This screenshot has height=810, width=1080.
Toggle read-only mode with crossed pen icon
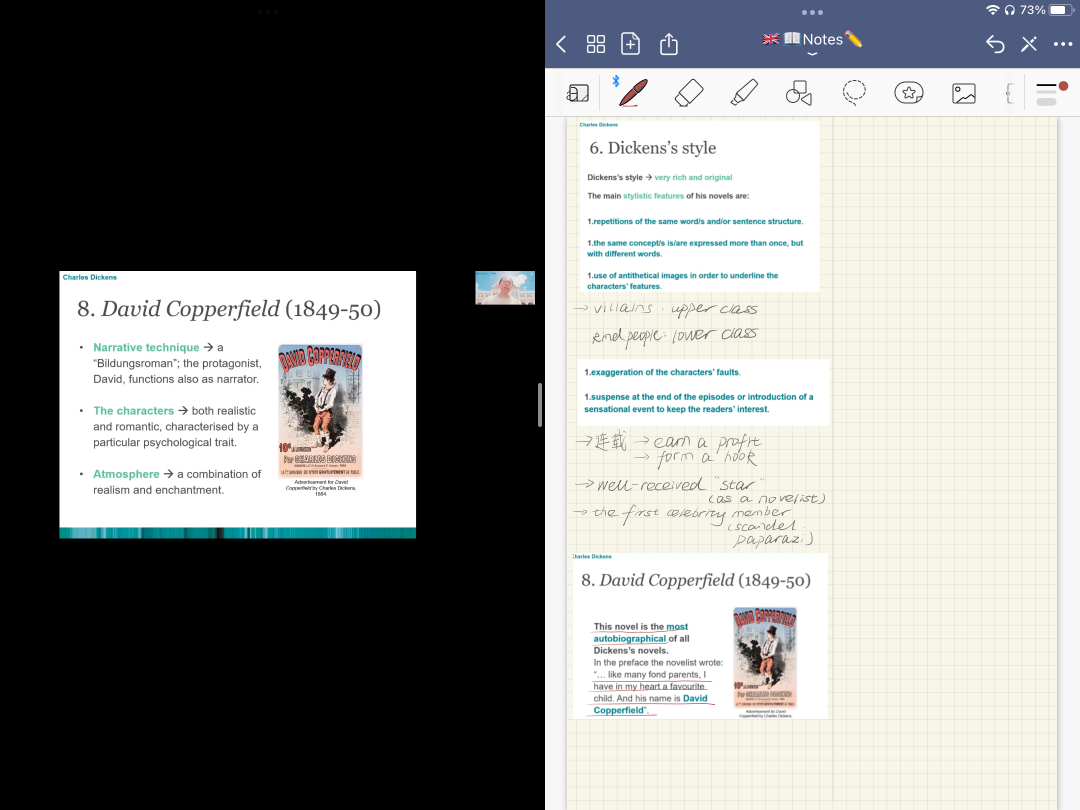coord(1029,44)
